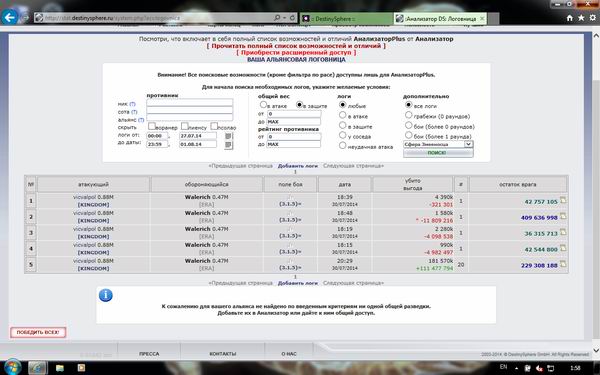
Task: Open the media player taskbar icon
Action: (x=81, y=368)
